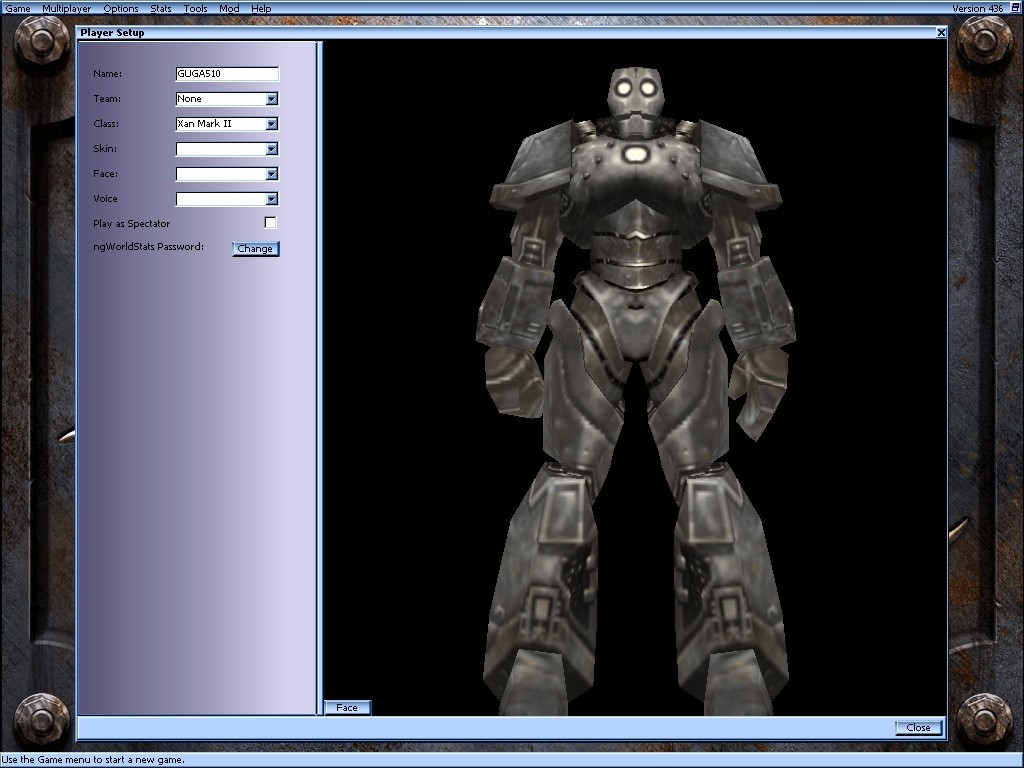The height and width of the screenshot is (768, 1024).
Task: Open the Help menu
Action: (260, 8)
